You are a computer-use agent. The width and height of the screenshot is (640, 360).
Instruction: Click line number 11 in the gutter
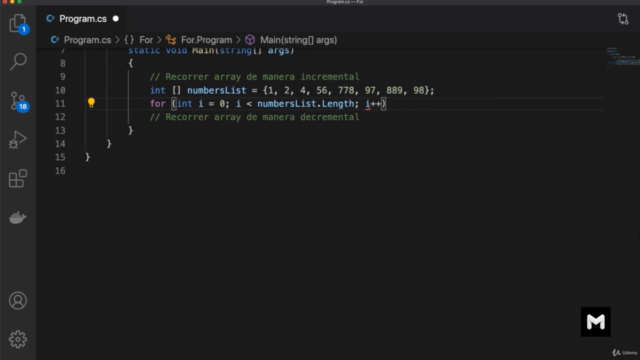[60, 104]
